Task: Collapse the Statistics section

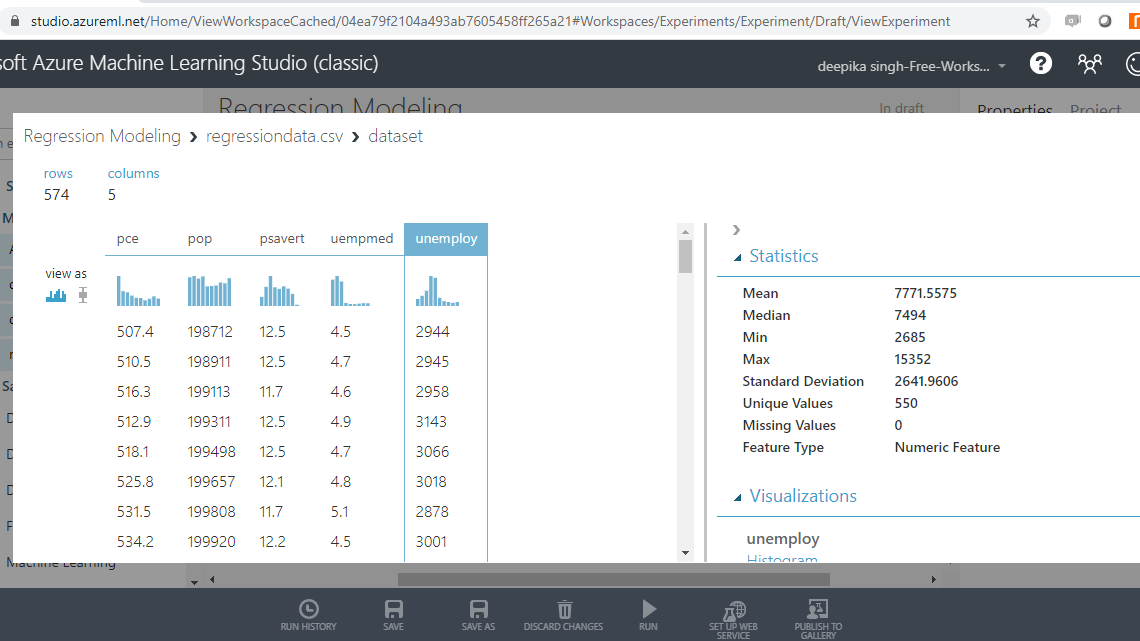Action: (x=738, y=257)
